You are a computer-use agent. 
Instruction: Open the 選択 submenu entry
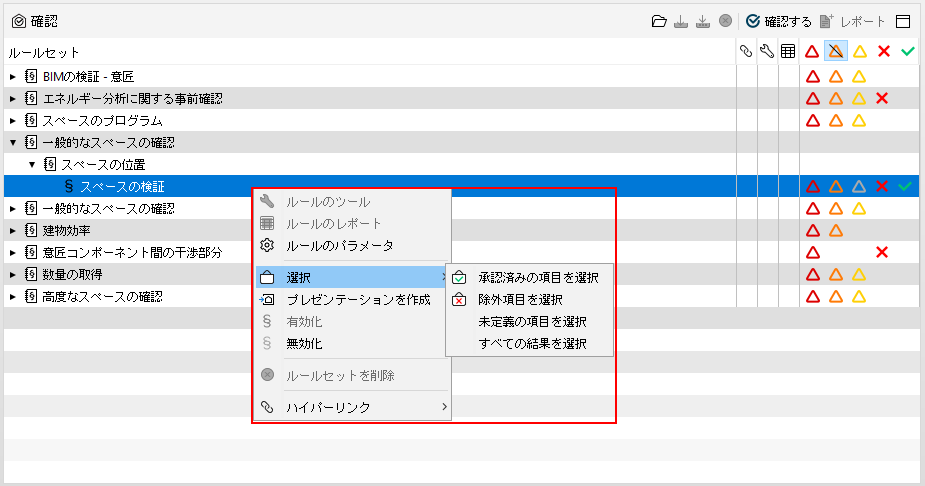coord(353,277)
